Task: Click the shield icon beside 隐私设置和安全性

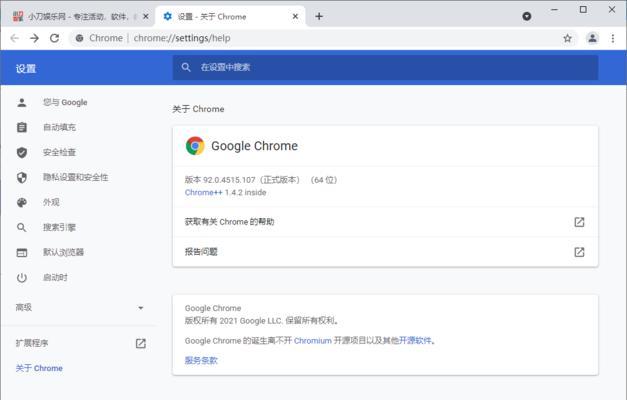Action: coord(22,178)
